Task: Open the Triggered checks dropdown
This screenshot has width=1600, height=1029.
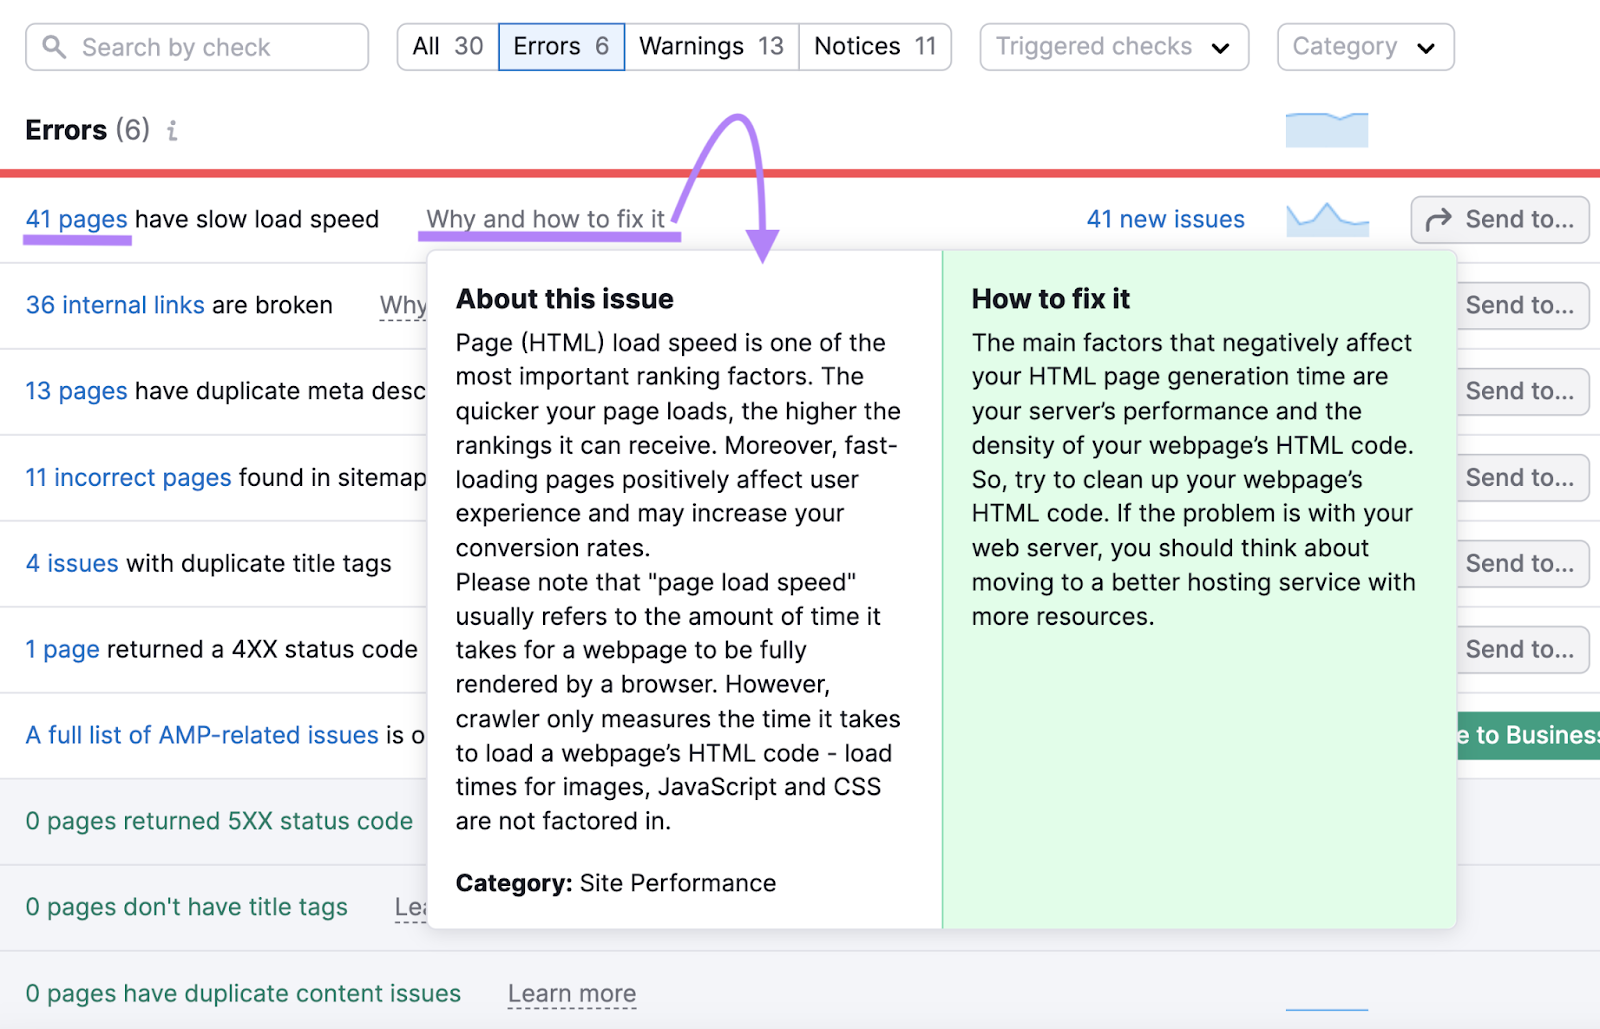Action: pyautogui.click(x=1113, y=46)
